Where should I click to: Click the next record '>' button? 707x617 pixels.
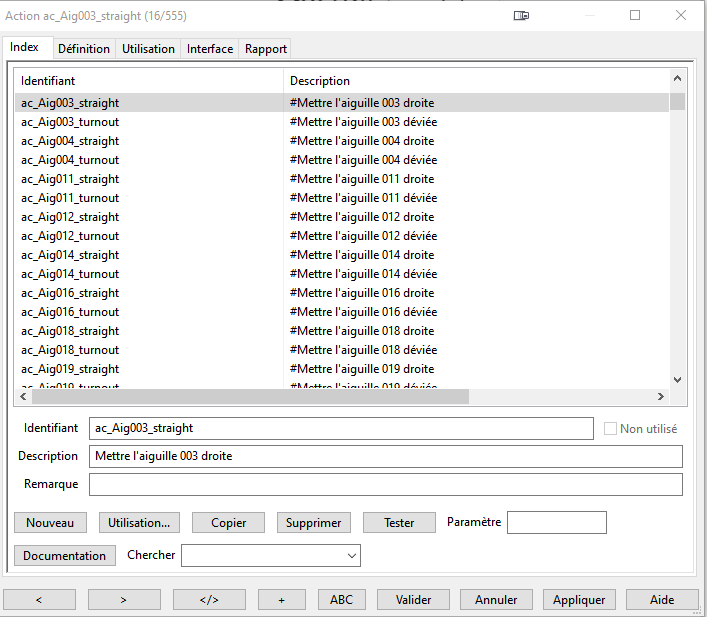point(124,600)
